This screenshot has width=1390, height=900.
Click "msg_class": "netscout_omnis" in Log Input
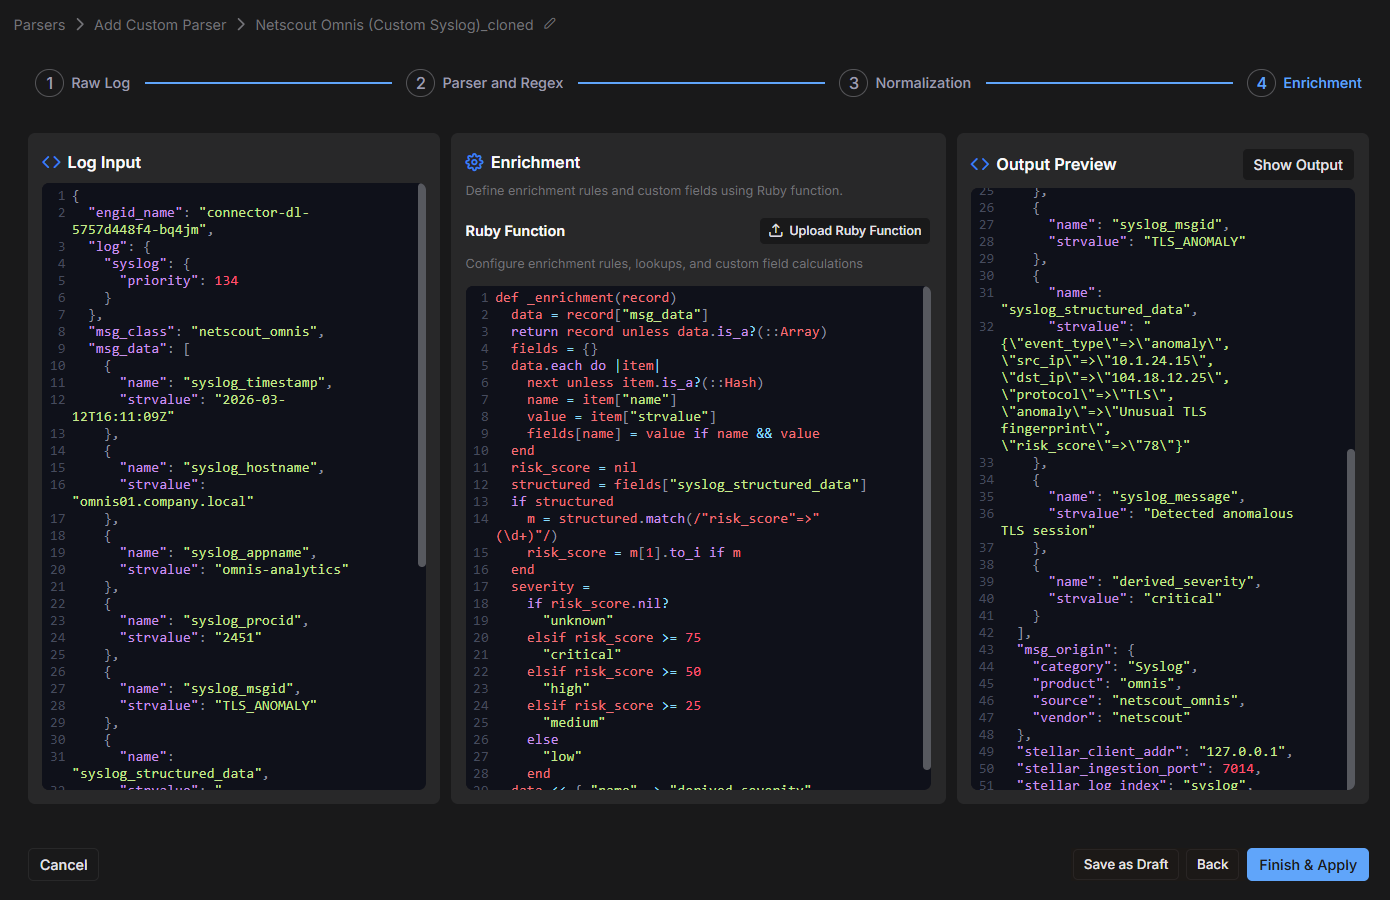(206, 332)
